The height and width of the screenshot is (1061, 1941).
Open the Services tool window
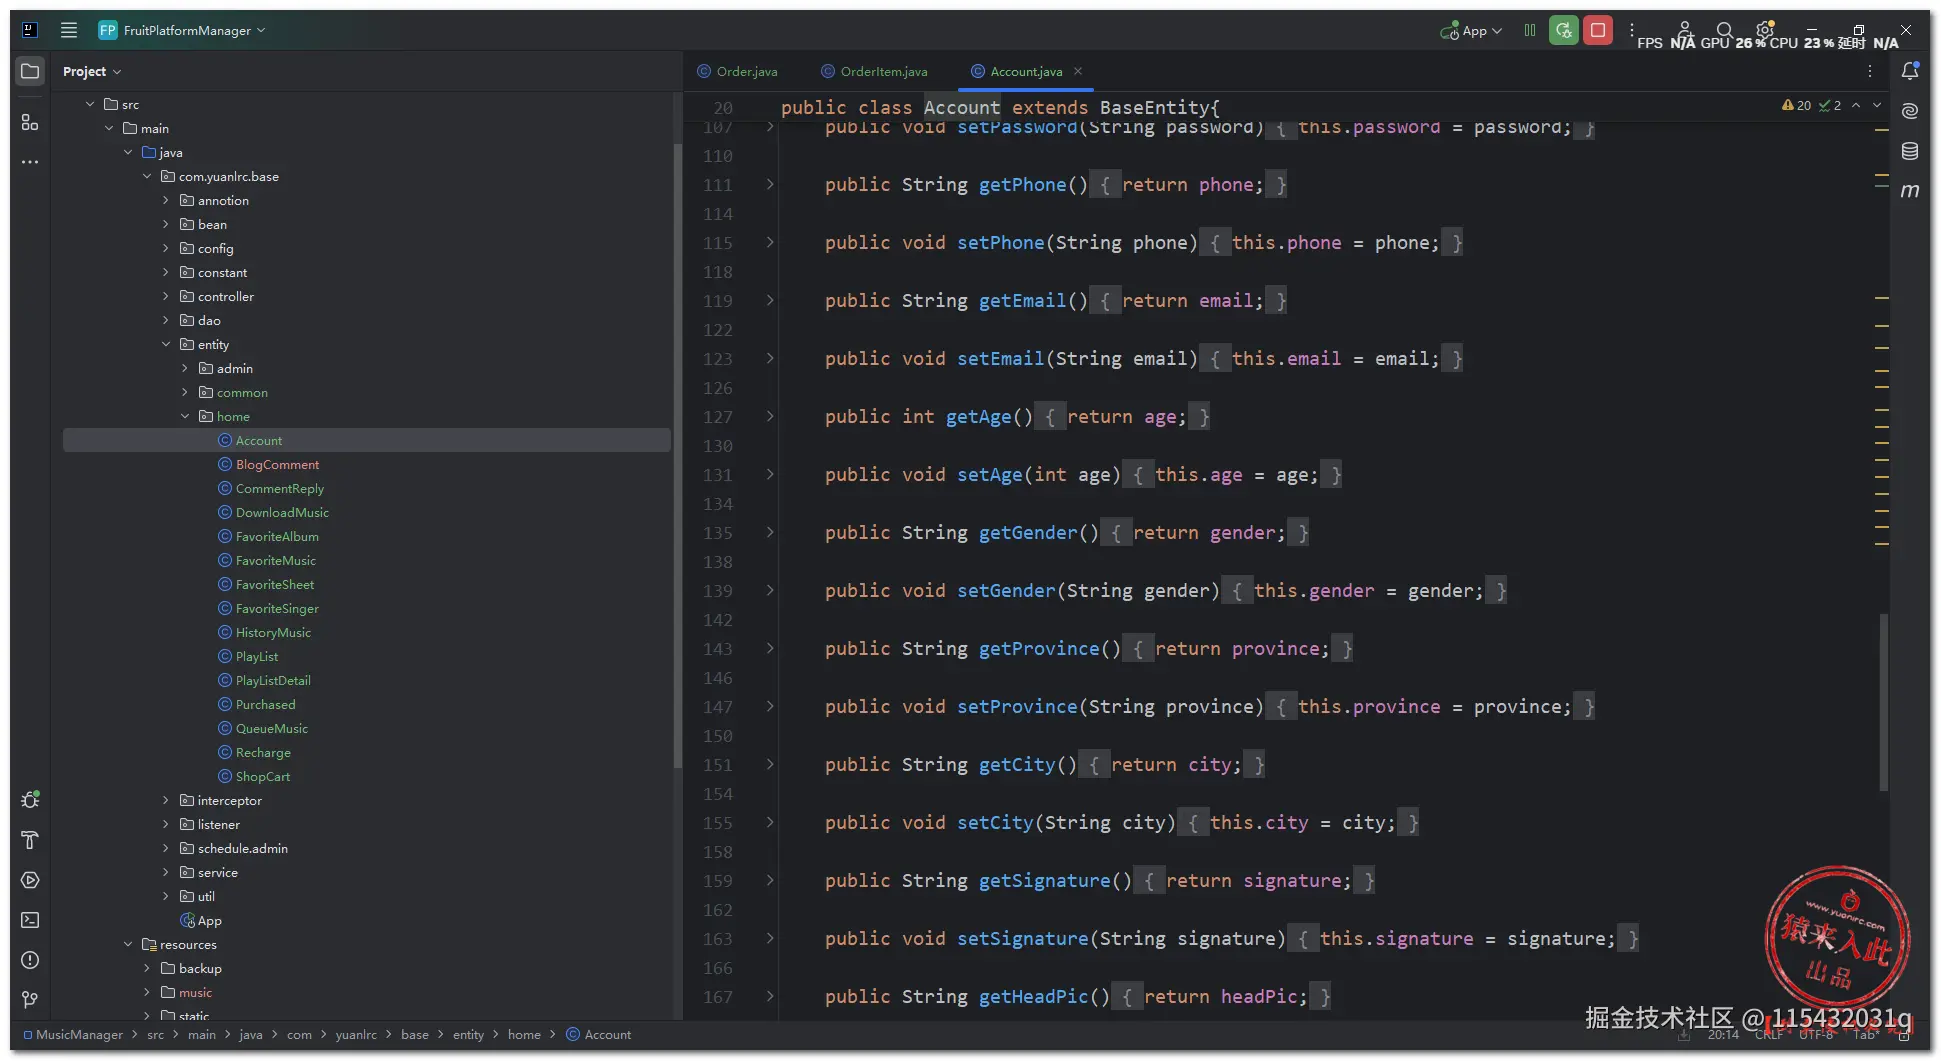[x=30, y=880]
